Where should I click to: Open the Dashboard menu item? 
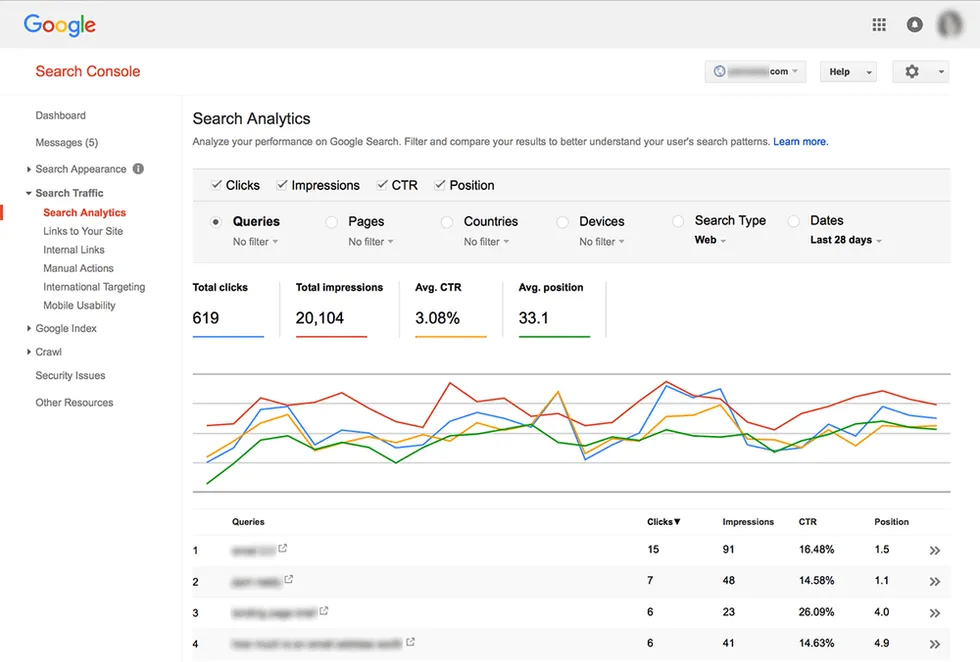(x=61, y=116)
